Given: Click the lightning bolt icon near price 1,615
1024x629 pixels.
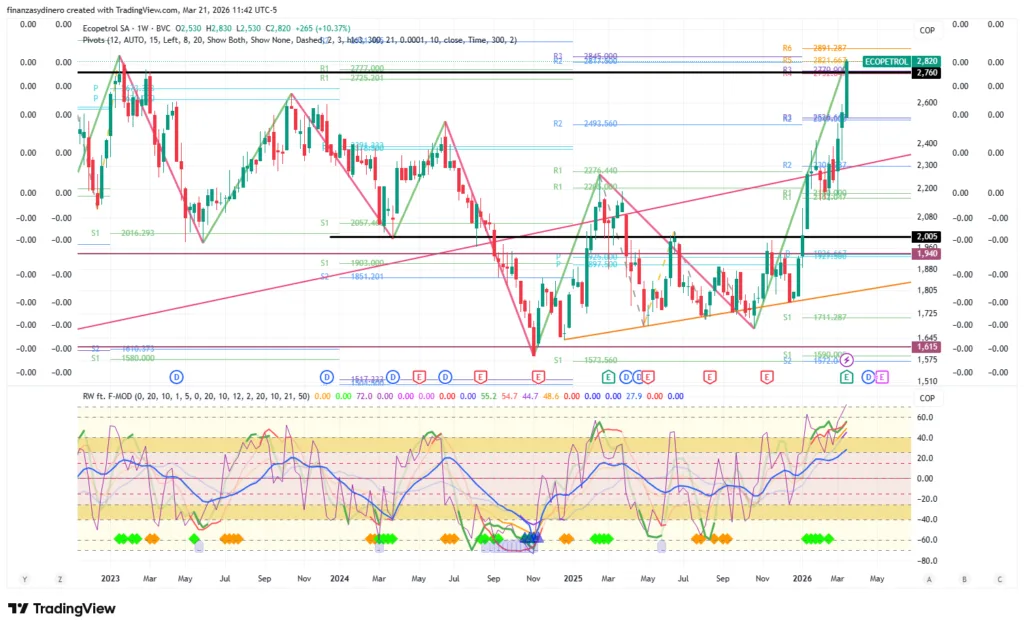Looking at the screenshot, I should coord(846,359).
